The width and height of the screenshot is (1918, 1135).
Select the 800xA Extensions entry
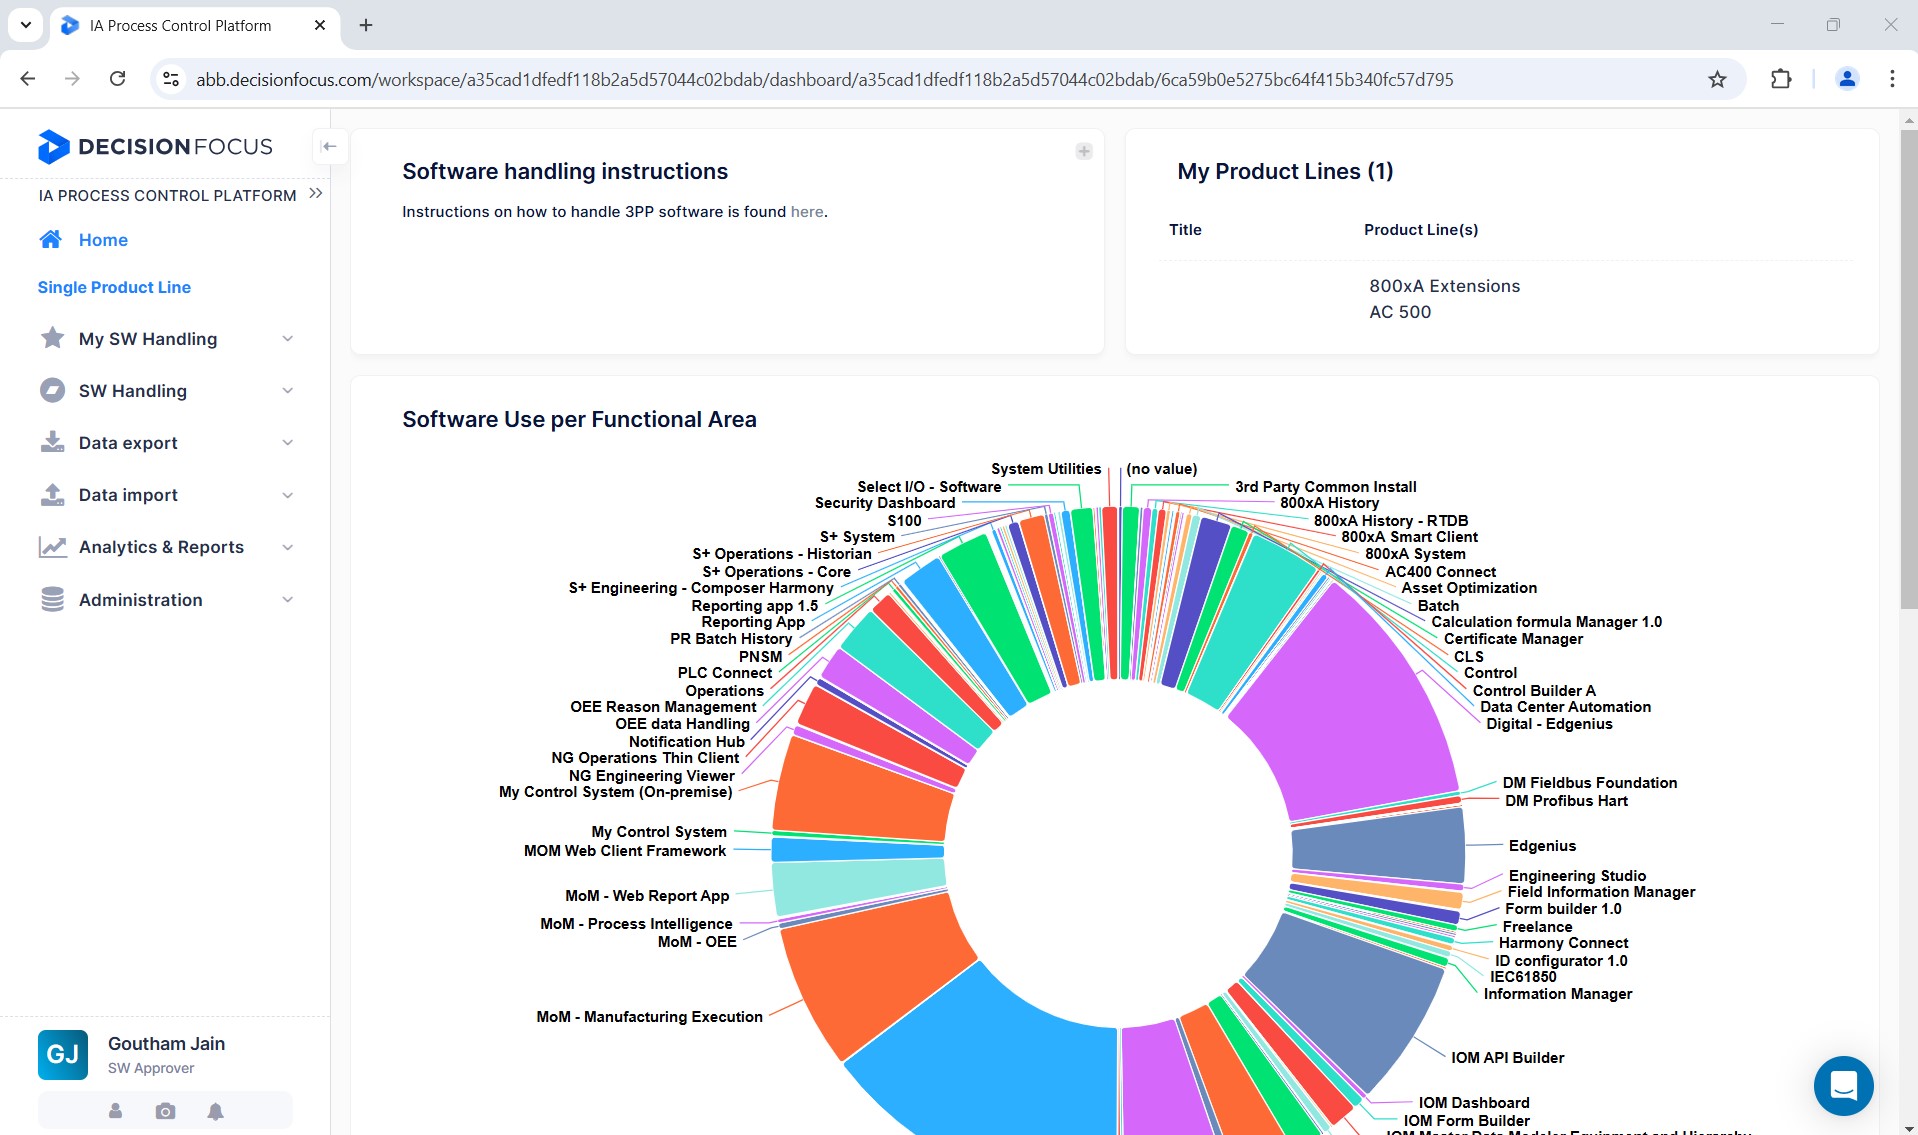[1444, 286]
